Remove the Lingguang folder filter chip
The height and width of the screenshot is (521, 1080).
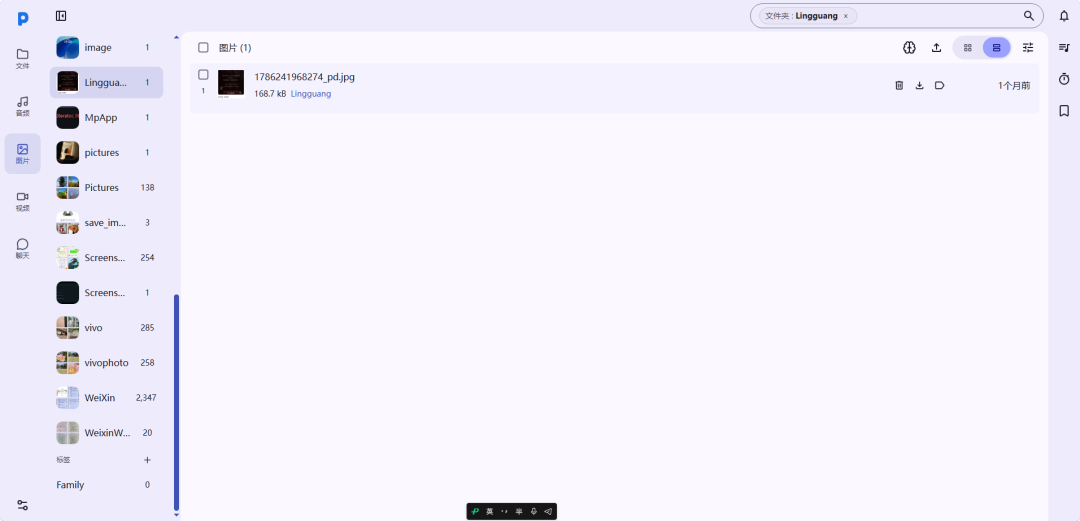tap(846, 16)
